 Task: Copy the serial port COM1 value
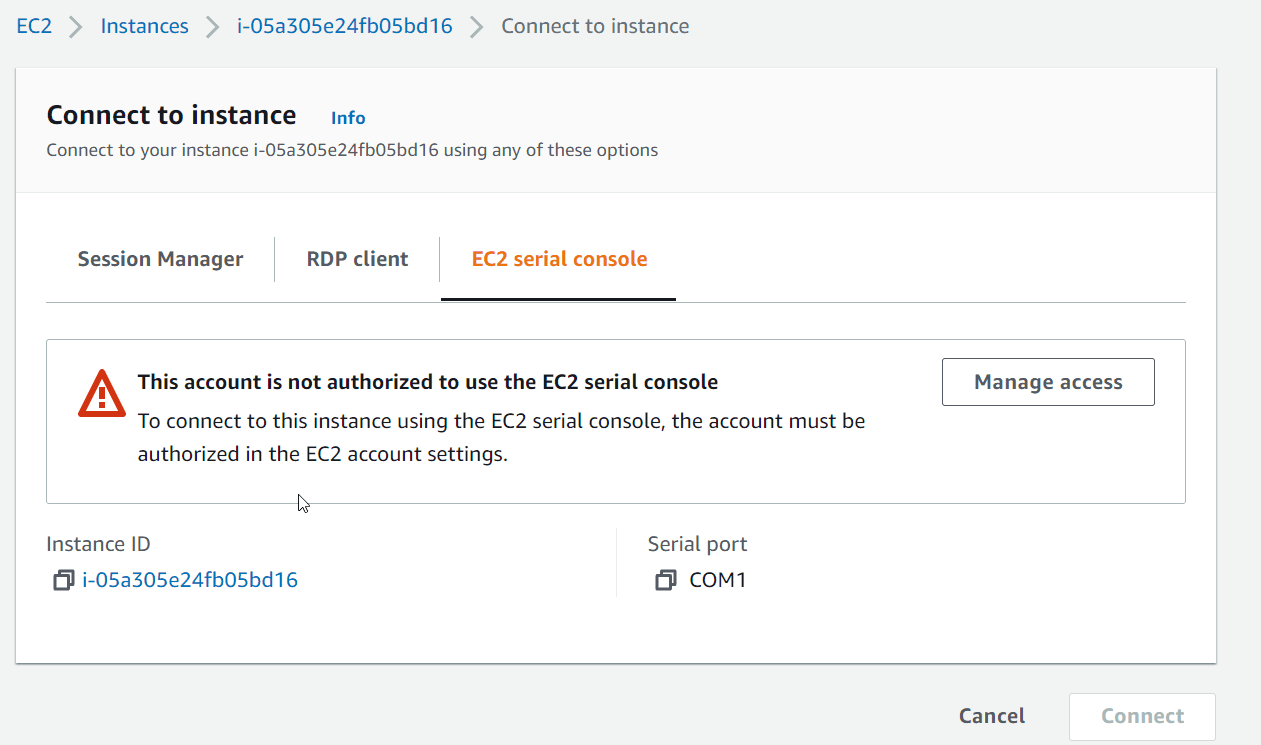pyautogui.click(x=665, y=580)
